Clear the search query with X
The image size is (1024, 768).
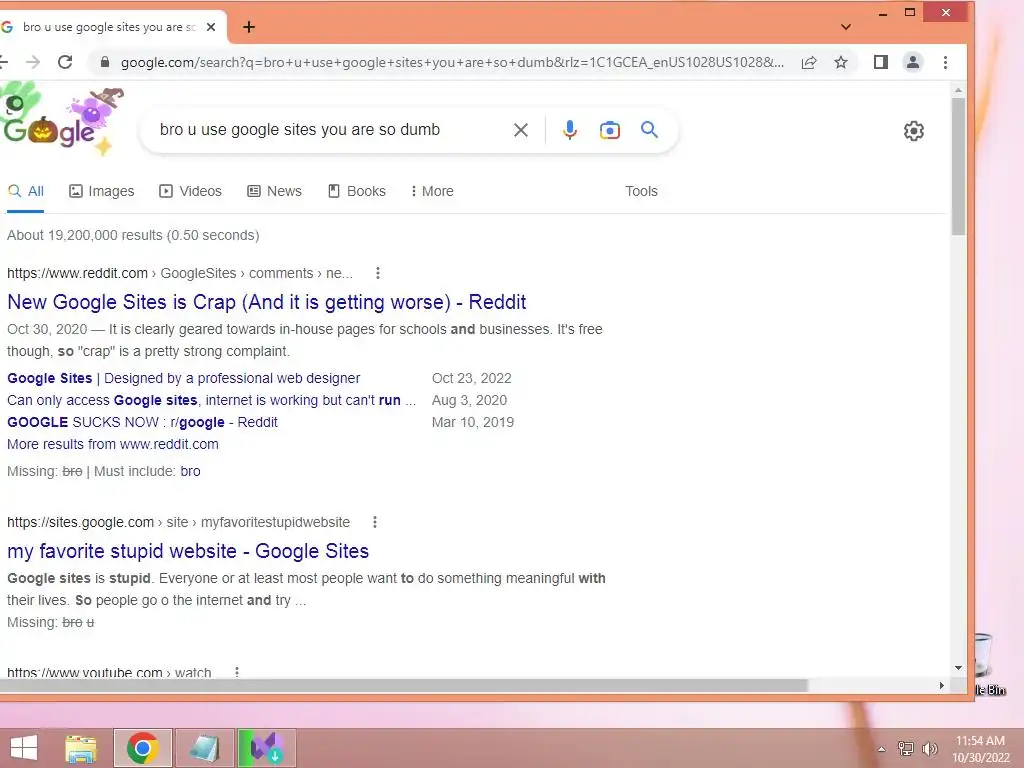click(520, 130)
